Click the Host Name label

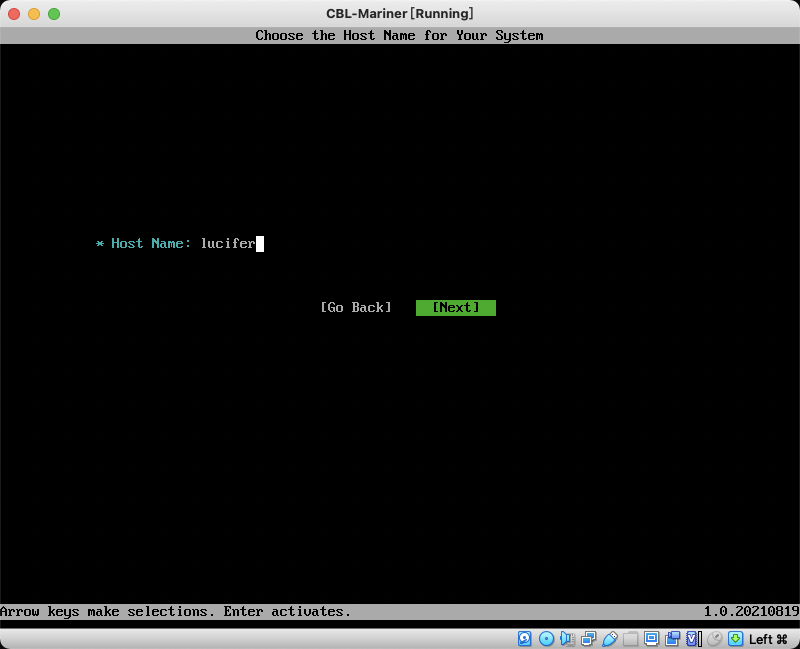pos(151,243)
